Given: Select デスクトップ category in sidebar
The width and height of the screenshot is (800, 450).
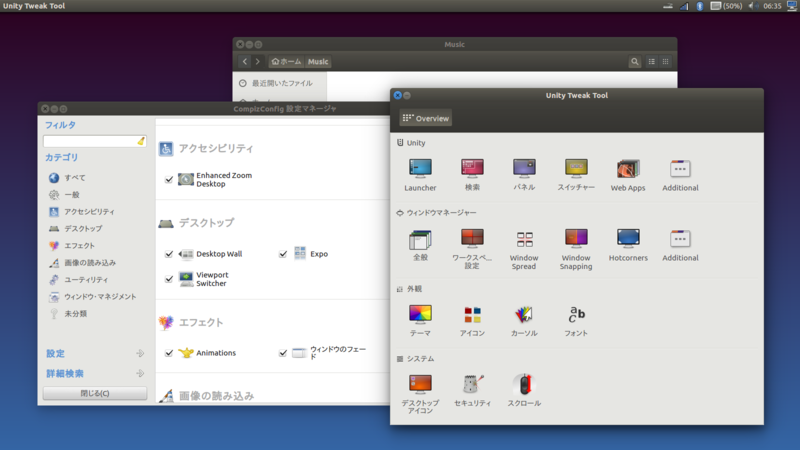Looking at the screenshot, I should (76, 229).
